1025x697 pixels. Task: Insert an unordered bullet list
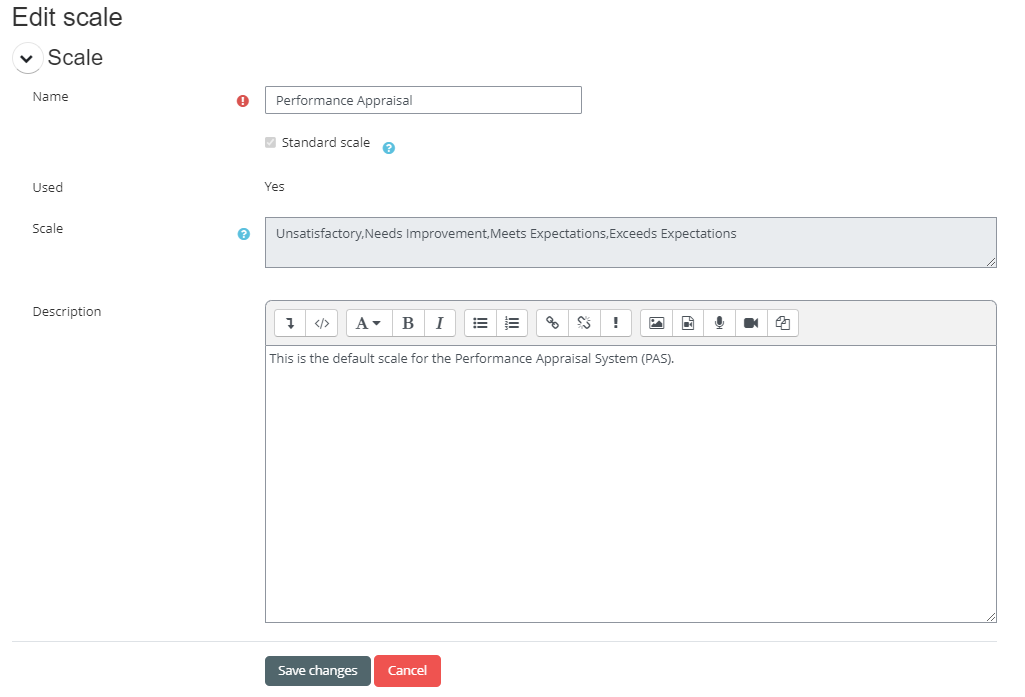coord(480,323)
